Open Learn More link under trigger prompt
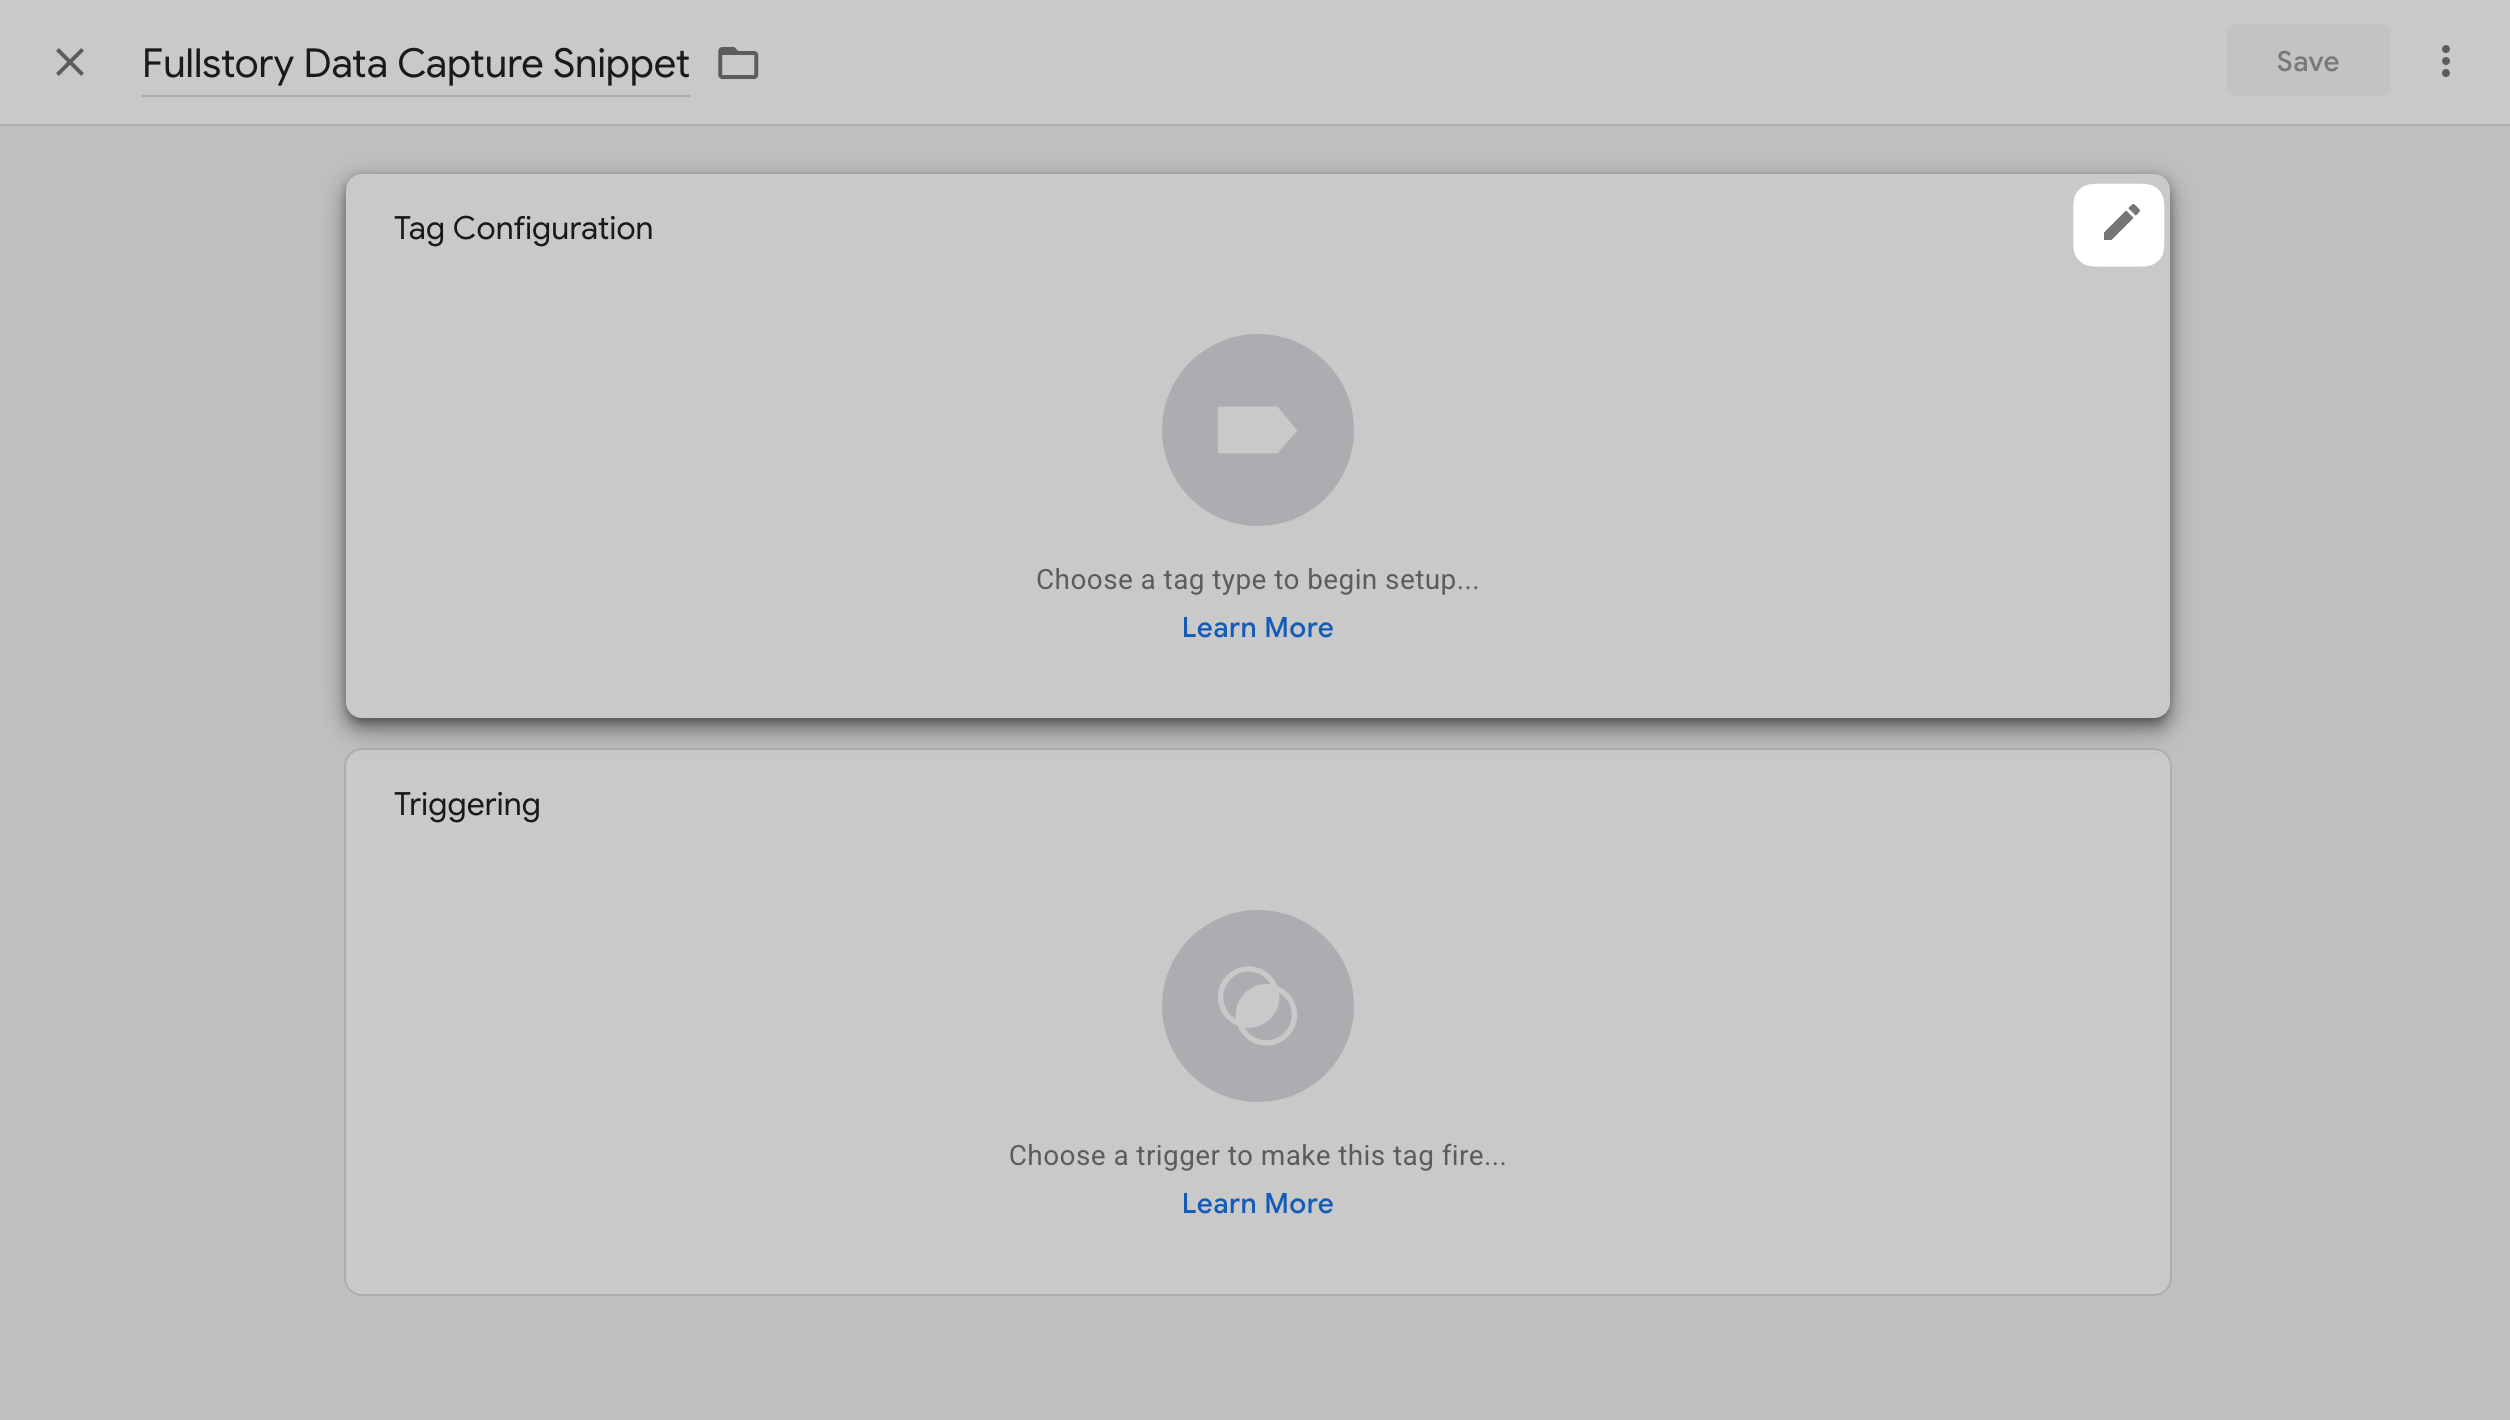The image size is (2510, 1420). click(1257, 1203)
